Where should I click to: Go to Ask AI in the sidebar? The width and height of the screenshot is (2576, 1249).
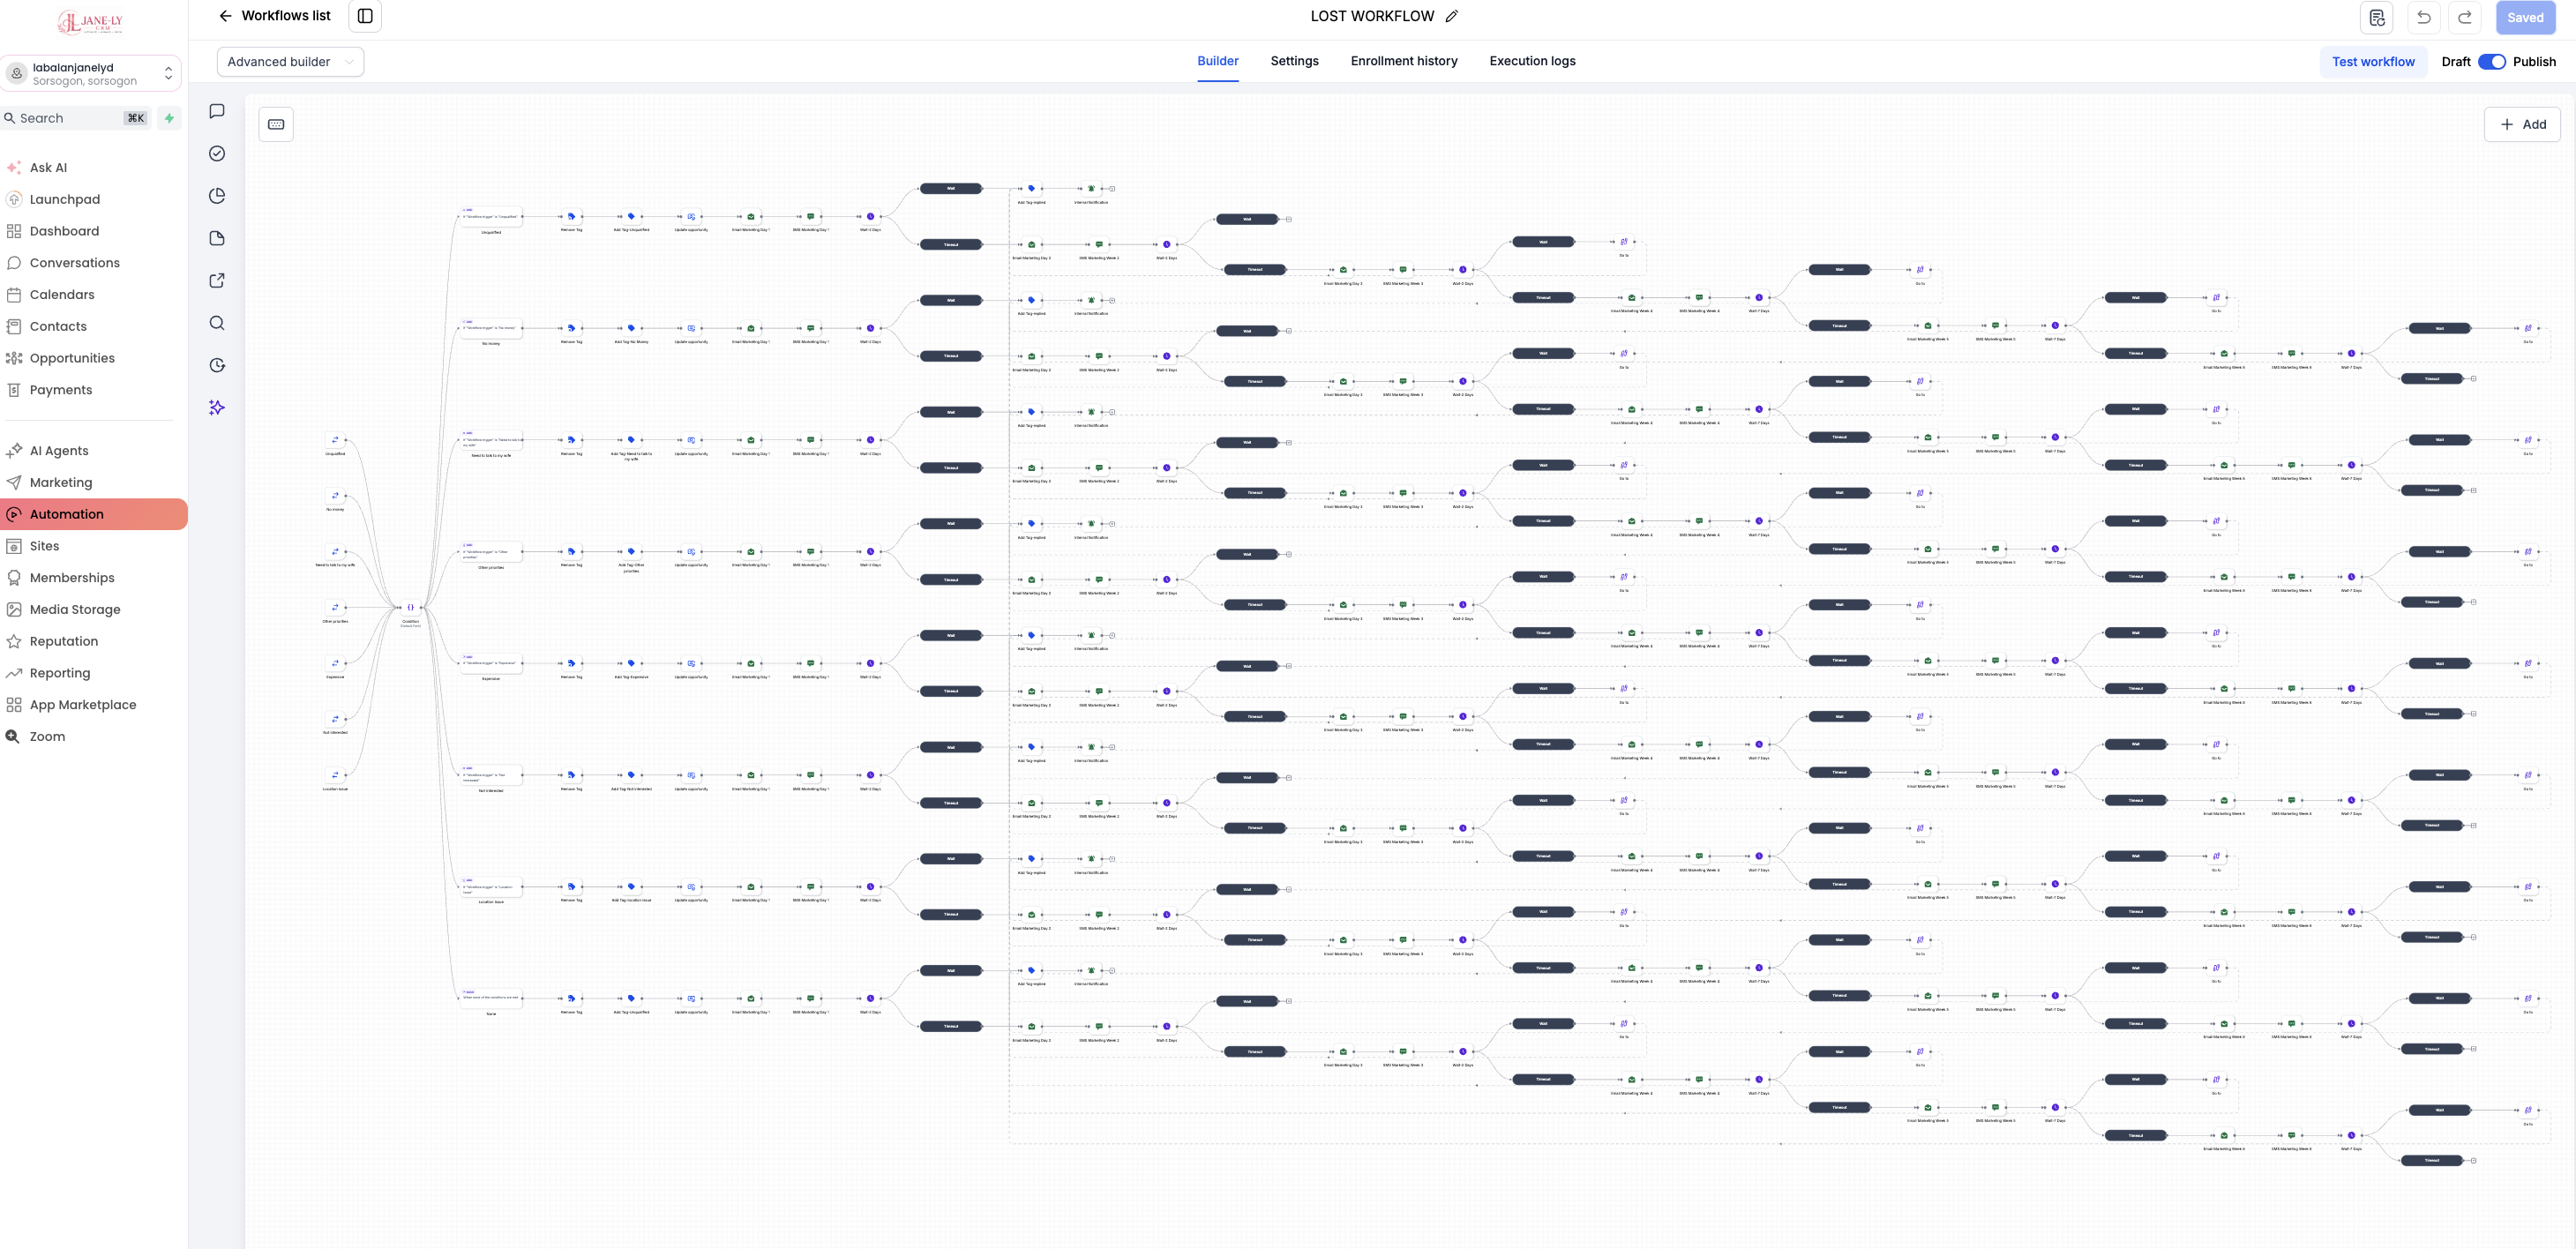tap(93, 168)
